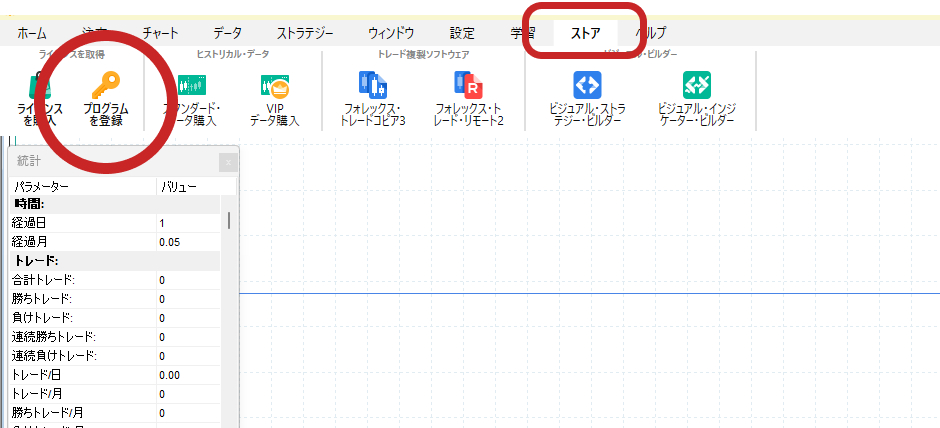Click the VIPデータ購入 icon
Screen dimensions: 940x428
pos(274,87)
